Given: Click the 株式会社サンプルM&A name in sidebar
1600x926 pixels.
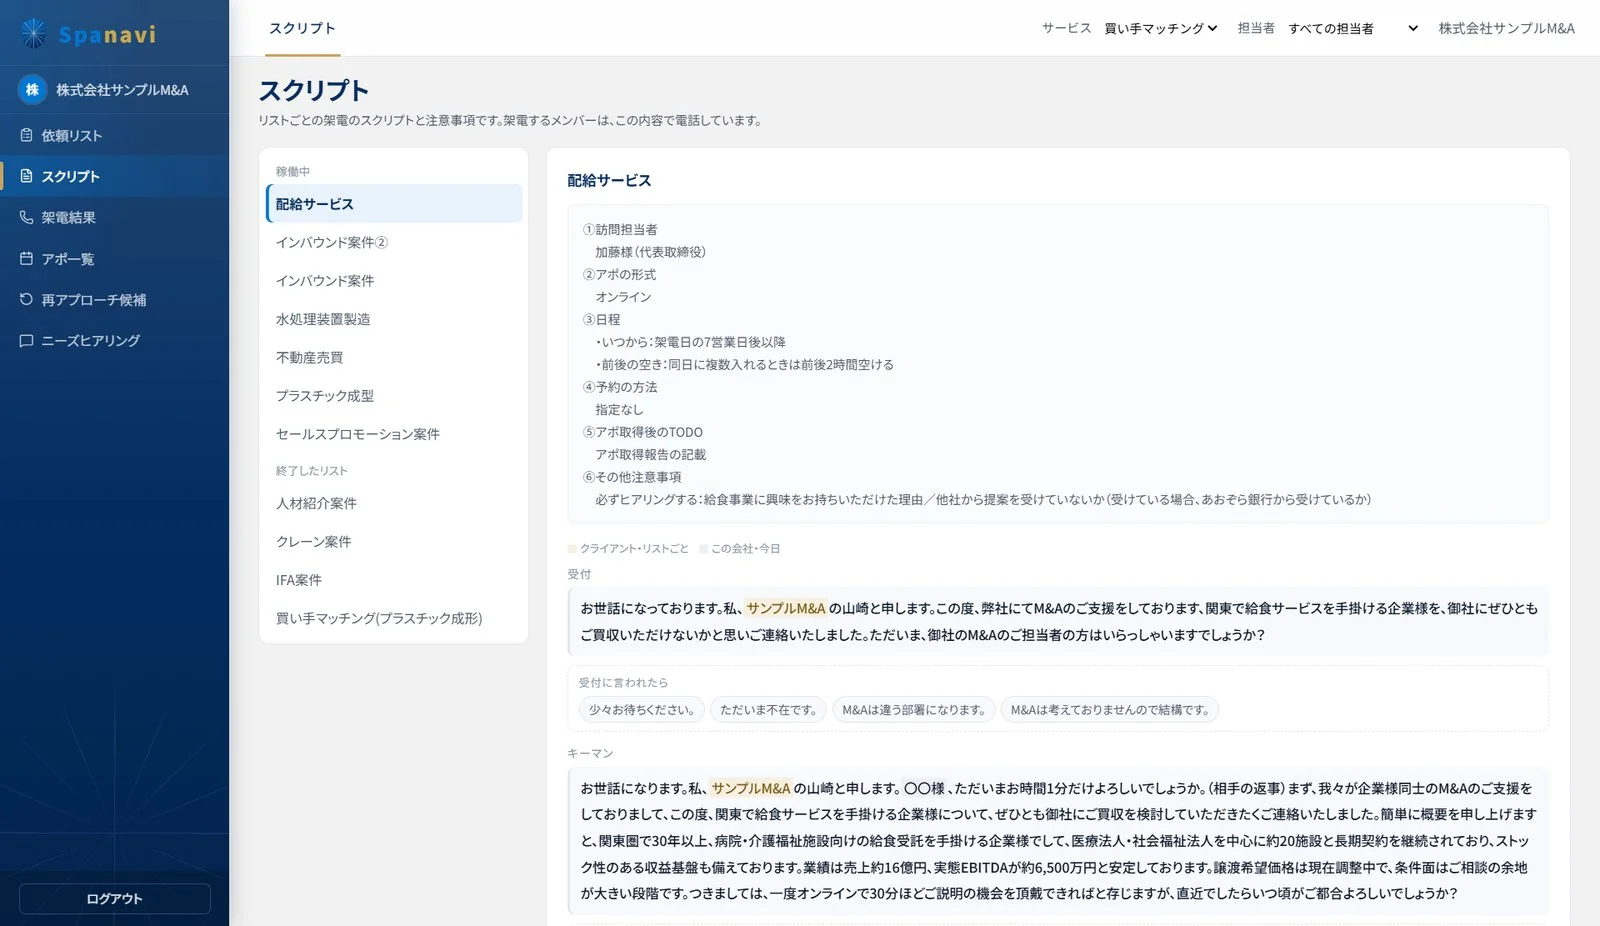Looking at the screenshot, I should click(122, 90).
